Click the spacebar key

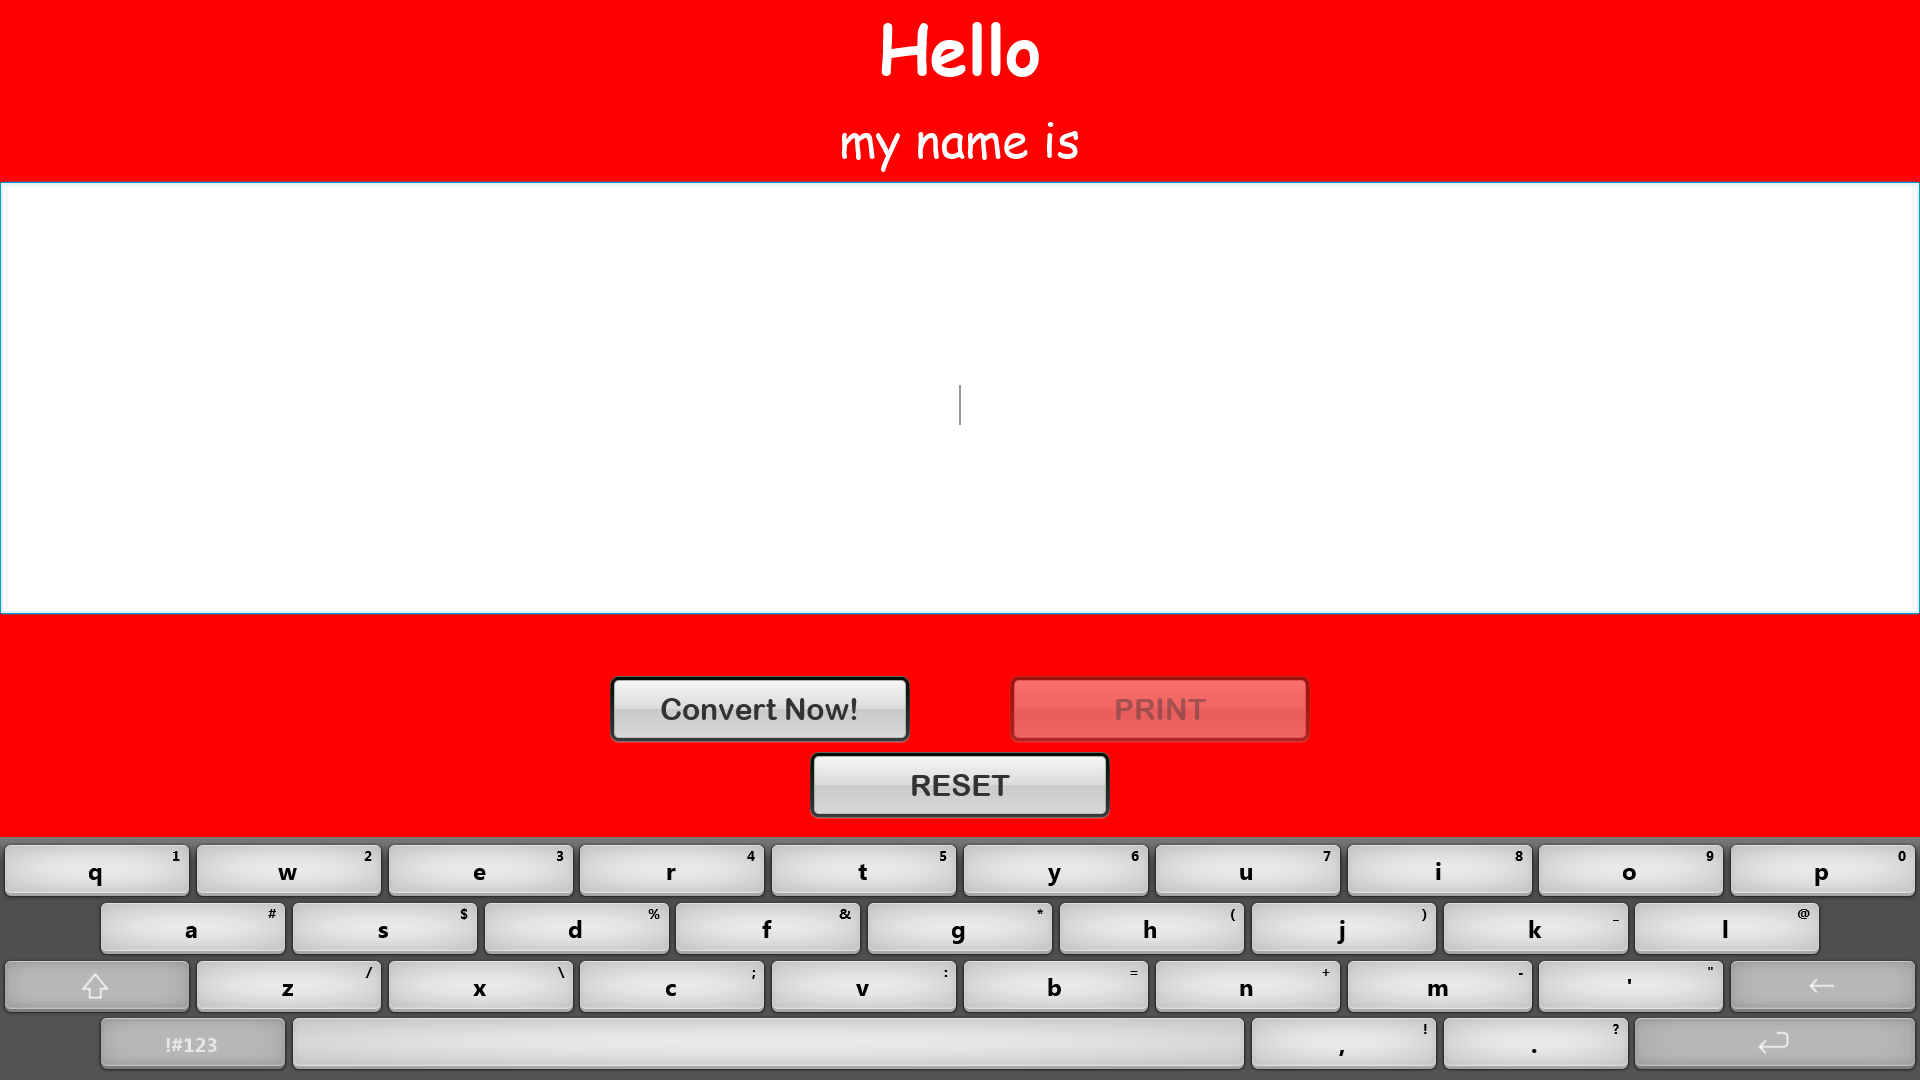coord(767,1043)
